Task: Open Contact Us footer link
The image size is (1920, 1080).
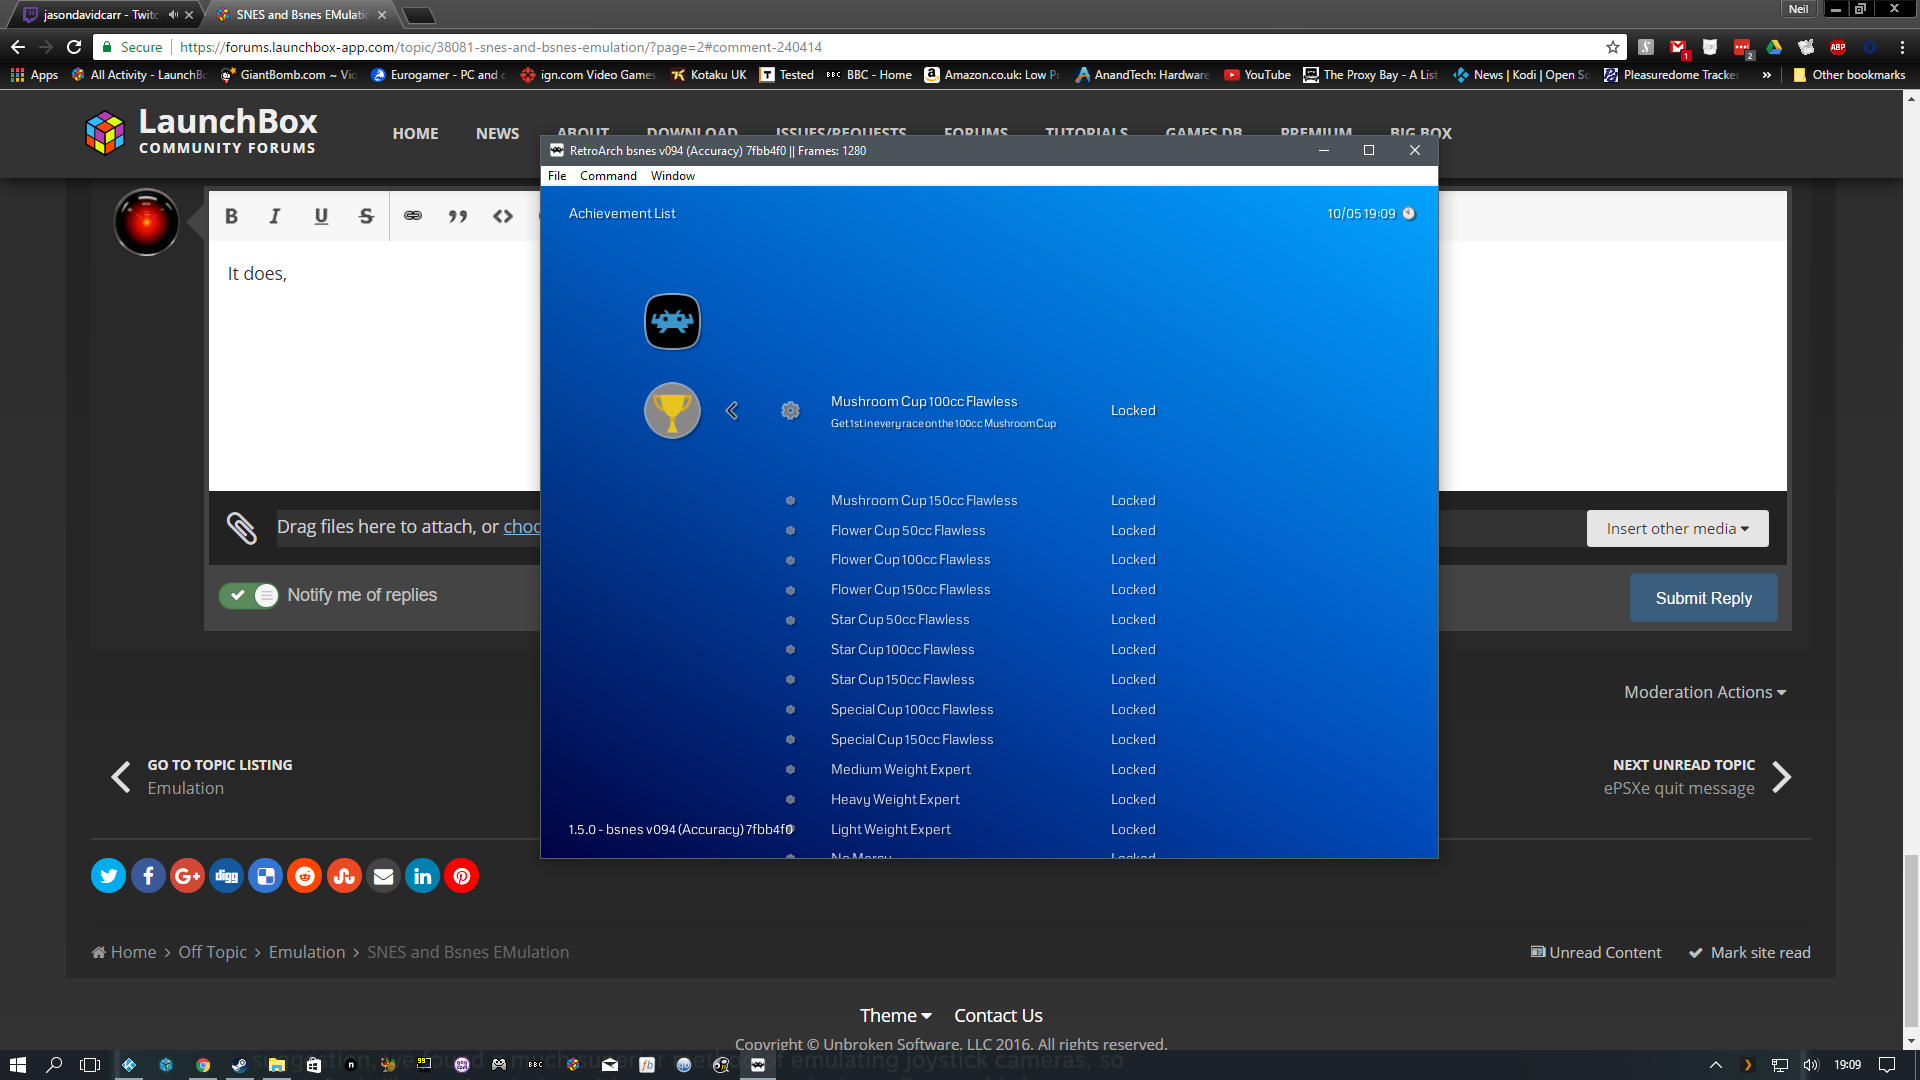Action: [x=998, y=1016]
